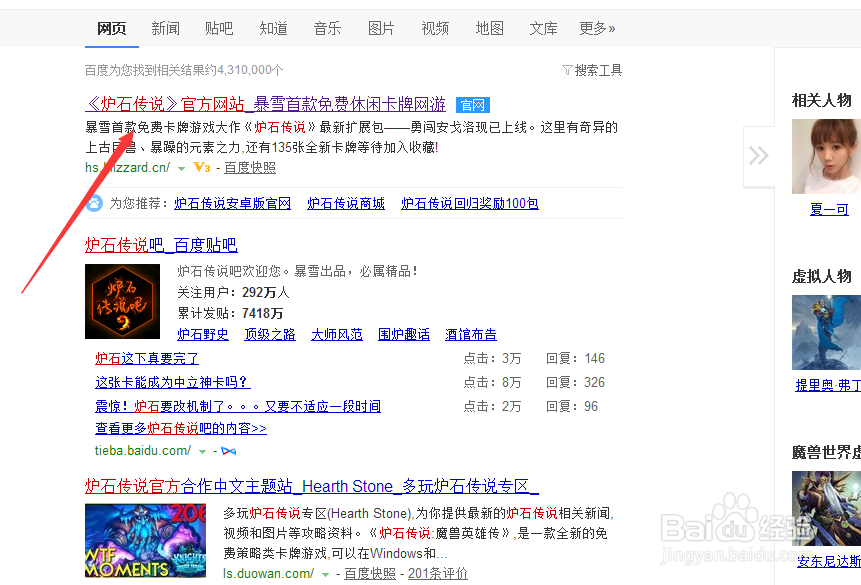Open 查看更多炉石传说吧的内容>> link
This screenshot has height=585, width=861.
tap(181, 428)
